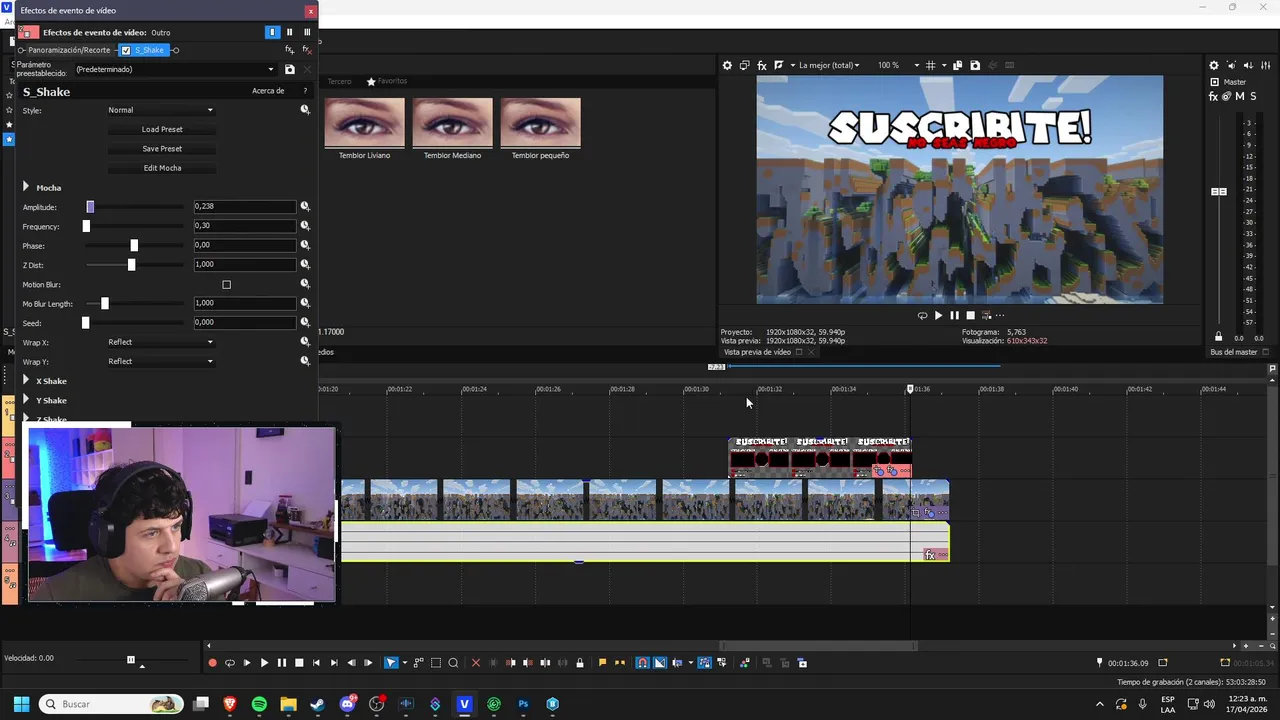
Task: Switch to the Tercero tab
Action: click(339, 81)
